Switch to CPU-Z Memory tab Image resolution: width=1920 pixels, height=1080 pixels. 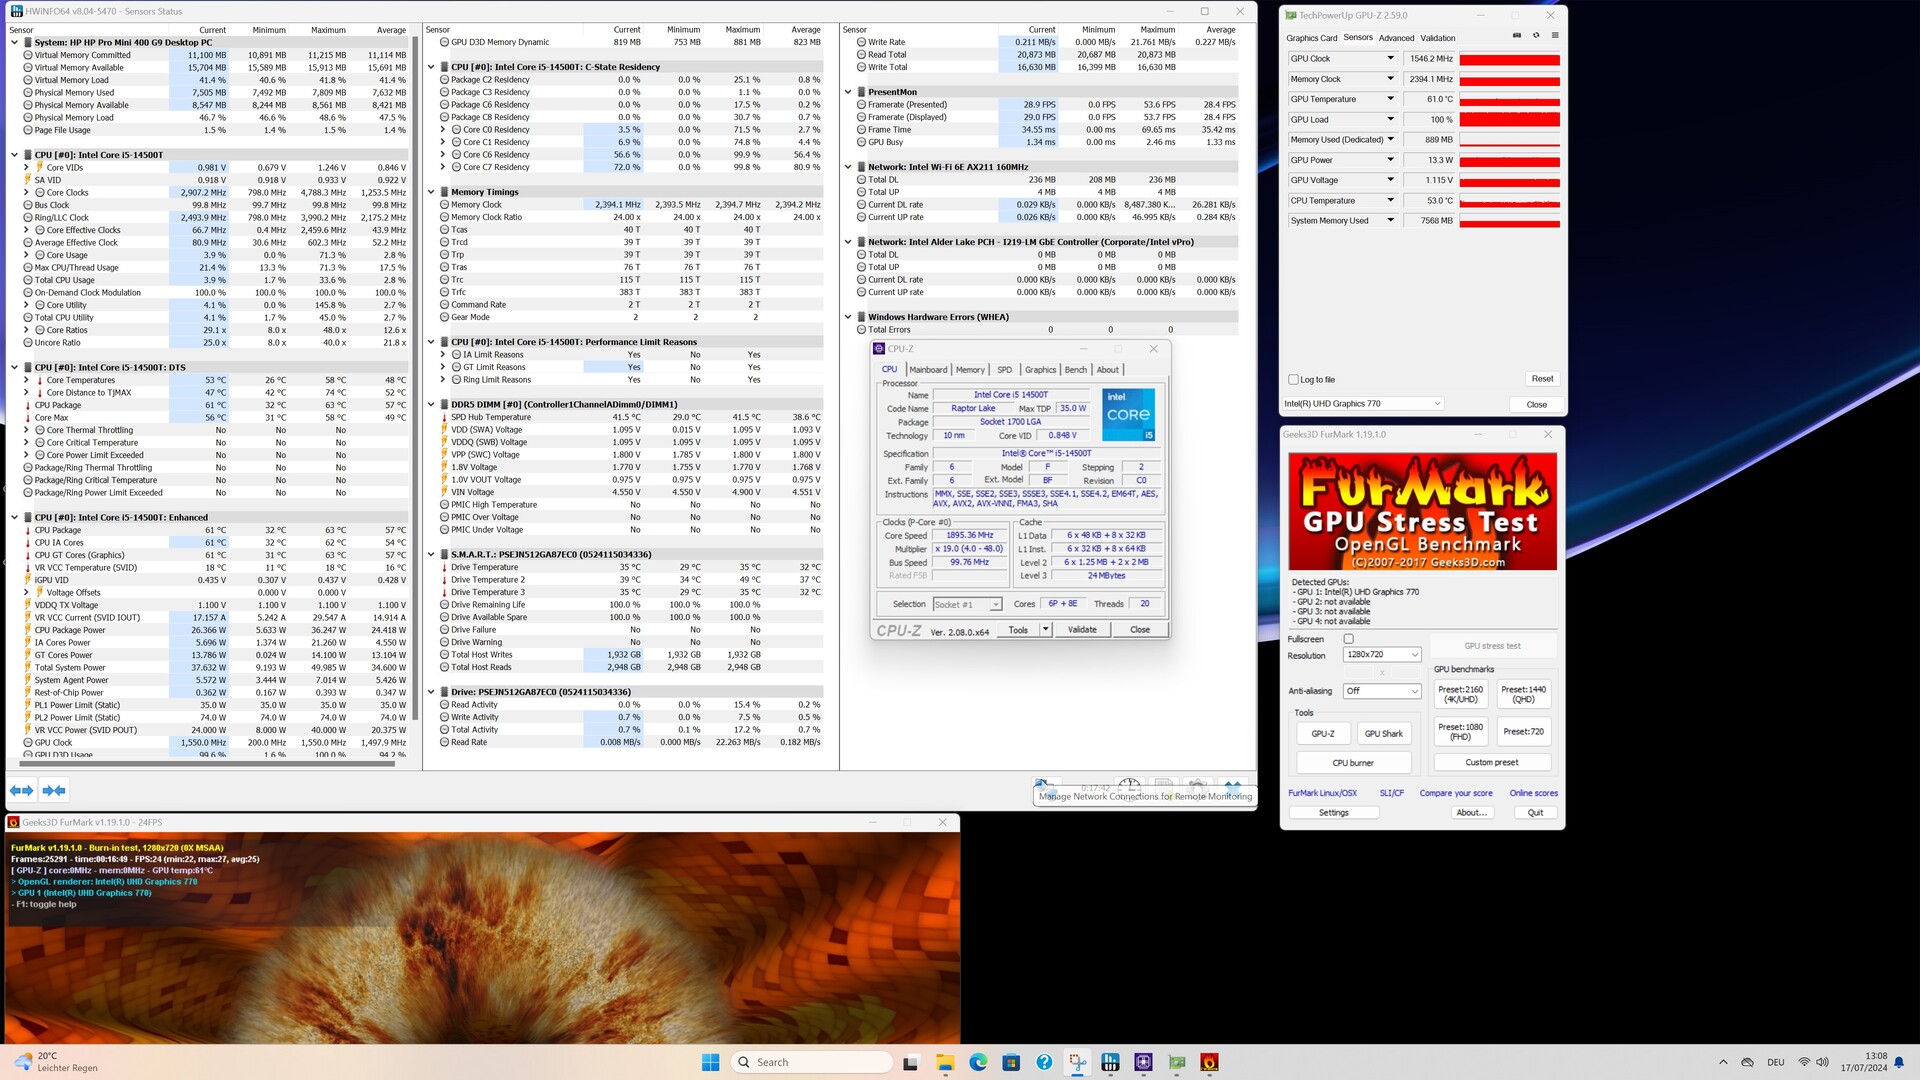click(x=969, y=370)
